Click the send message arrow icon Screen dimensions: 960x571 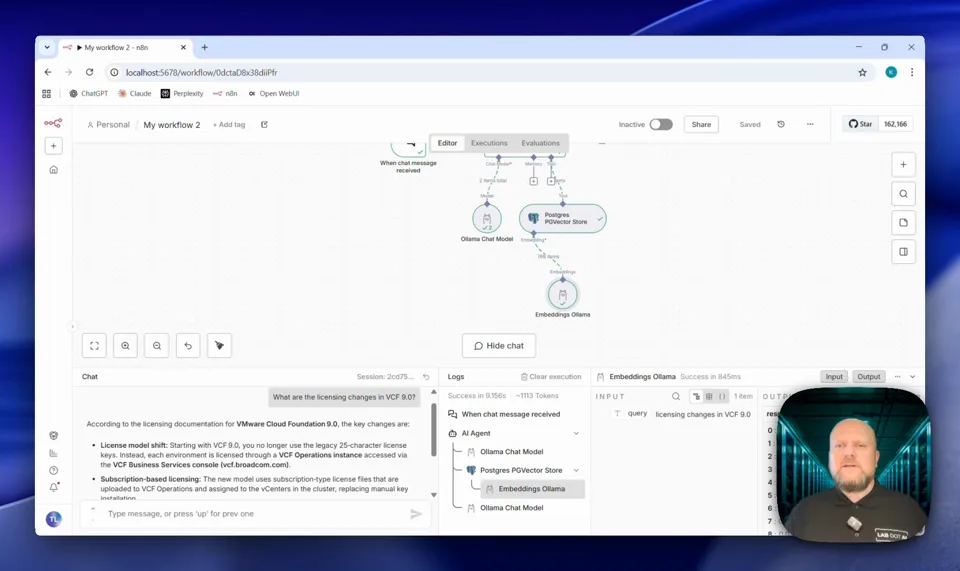click(x=416, y=514)
